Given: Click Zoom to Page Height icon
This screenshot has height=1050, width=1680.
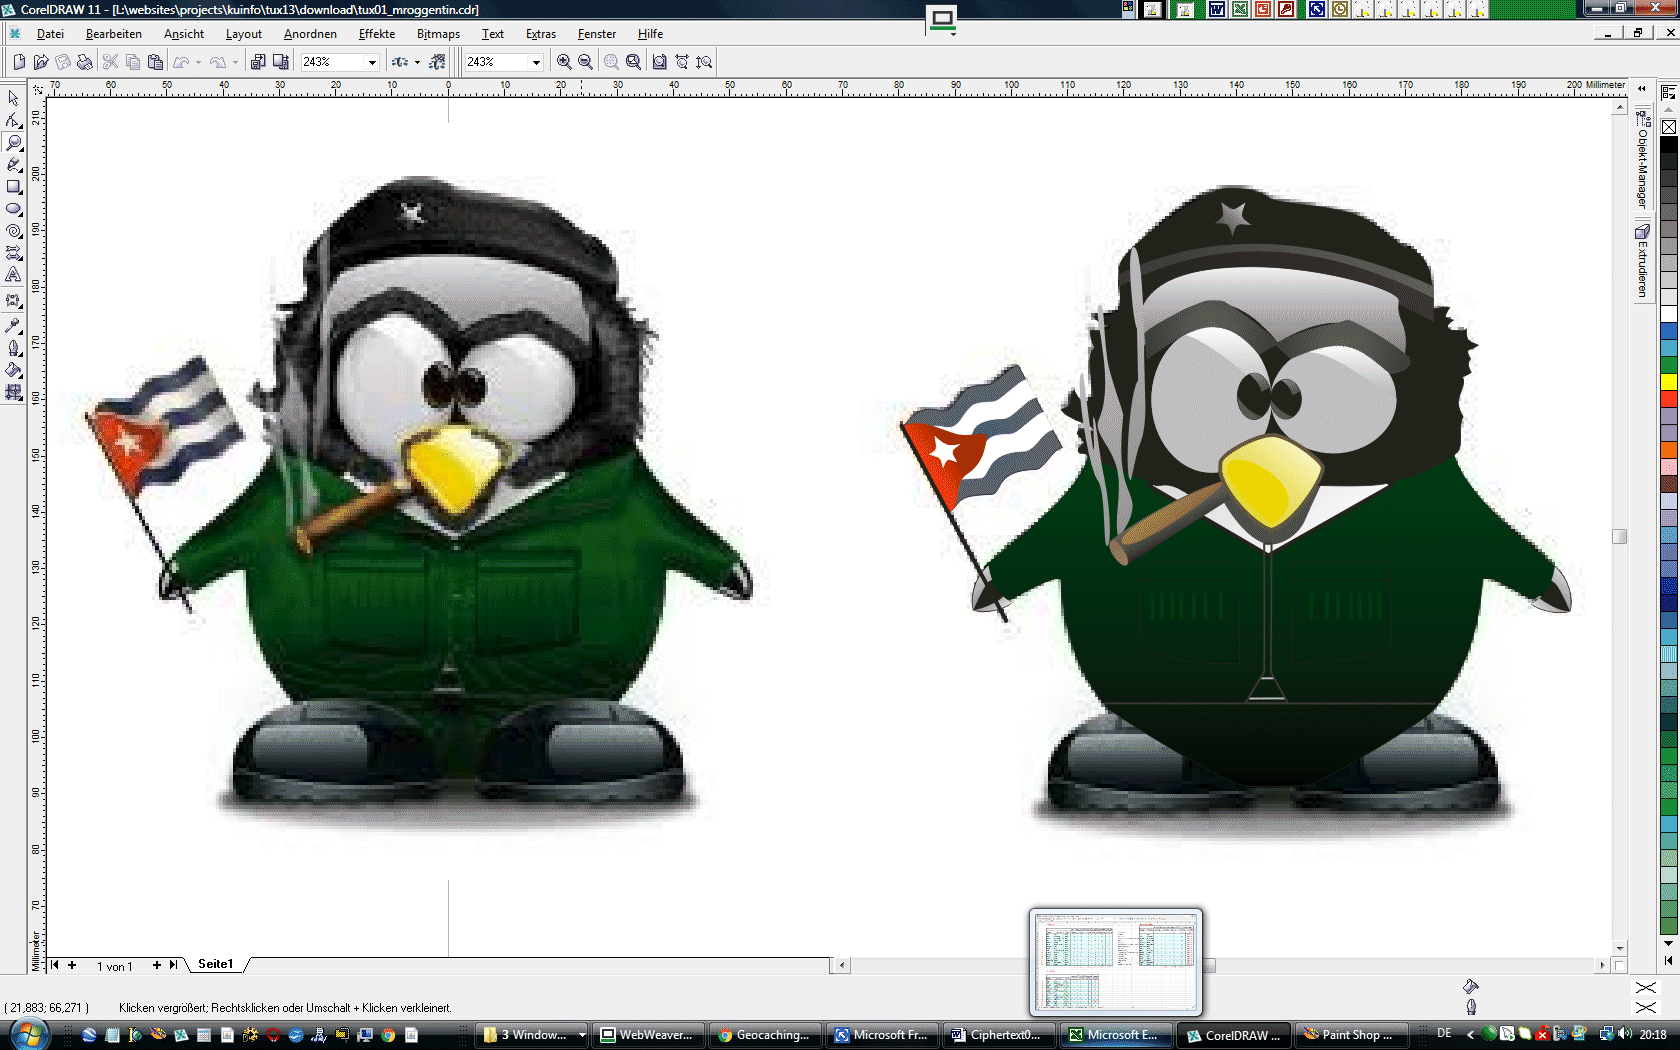Looking at the screenshot, I should tap(704, 62).
